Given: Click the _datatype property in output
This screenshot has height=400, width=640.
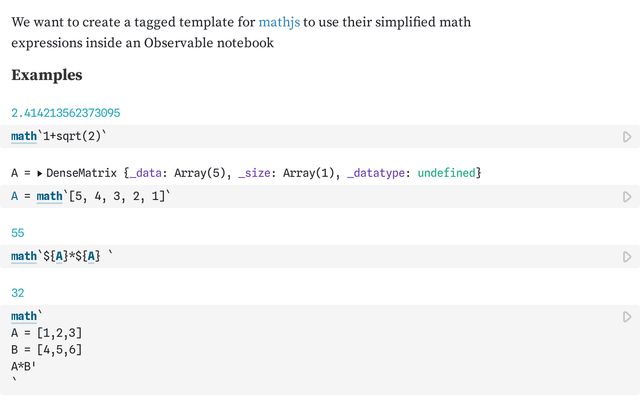Looking at the screenshot, I should [376, 173].
